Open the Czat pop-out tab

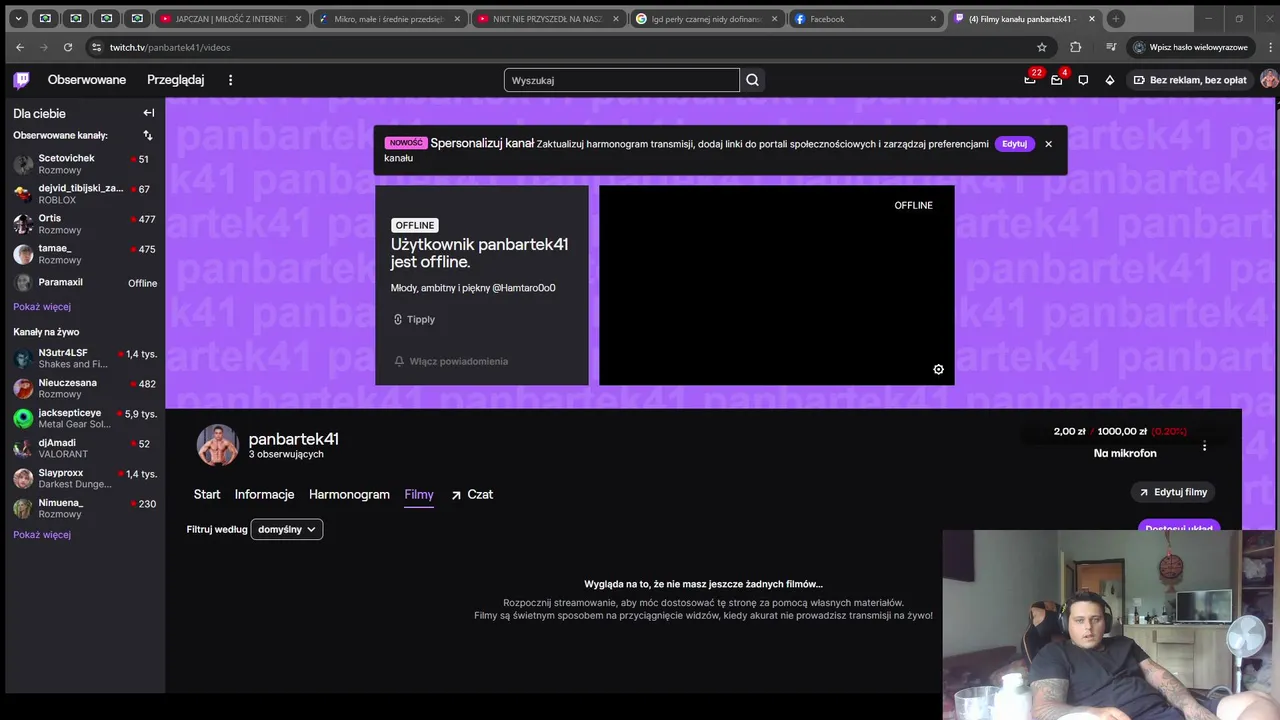(472, 494)
